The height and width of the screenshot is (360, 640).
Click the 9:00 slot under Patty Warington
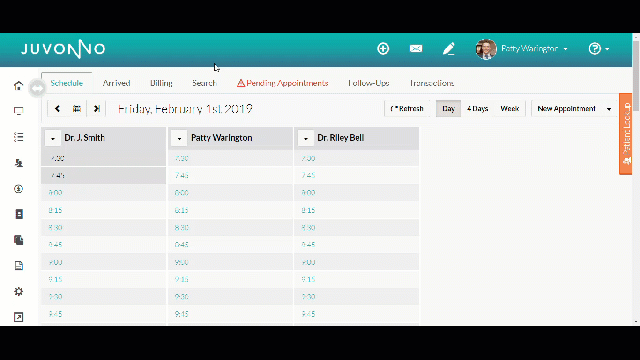pos(231,262)
